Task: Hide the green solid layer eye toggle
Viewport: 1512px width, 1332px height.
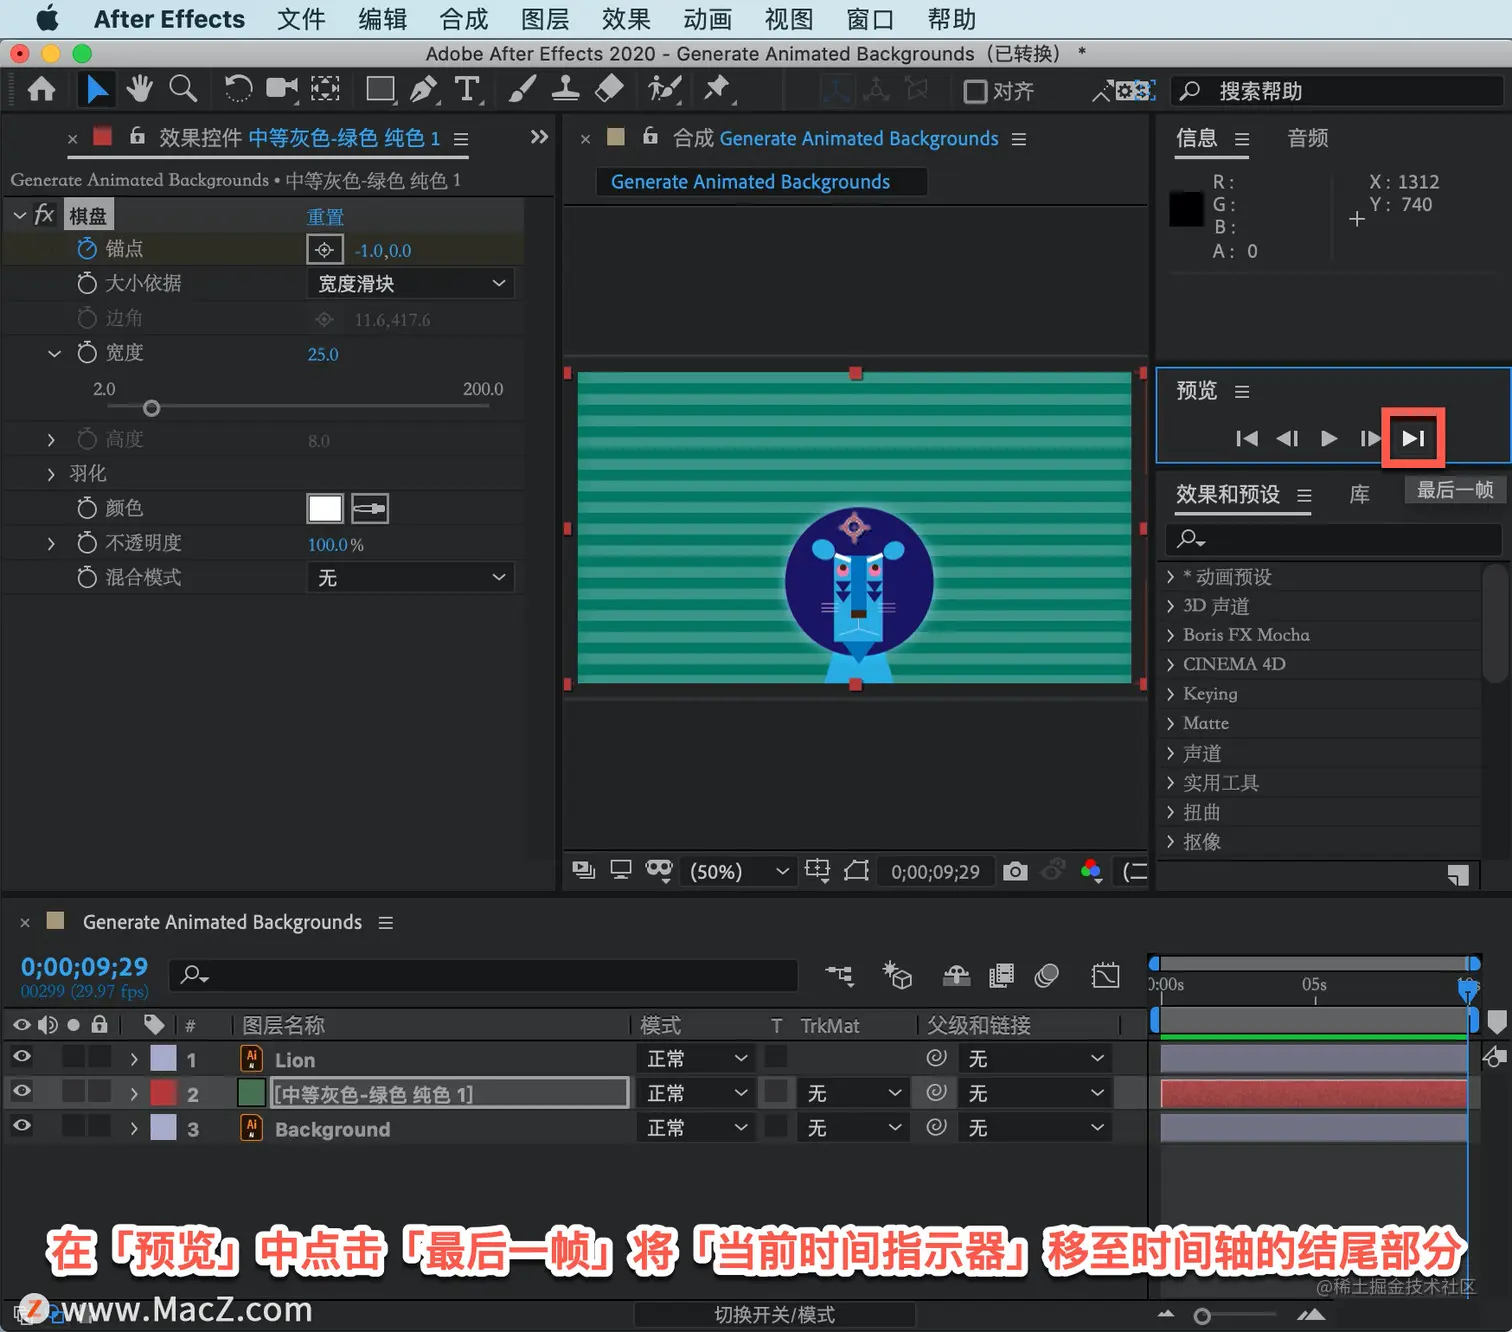Action: click(21, 1091)
